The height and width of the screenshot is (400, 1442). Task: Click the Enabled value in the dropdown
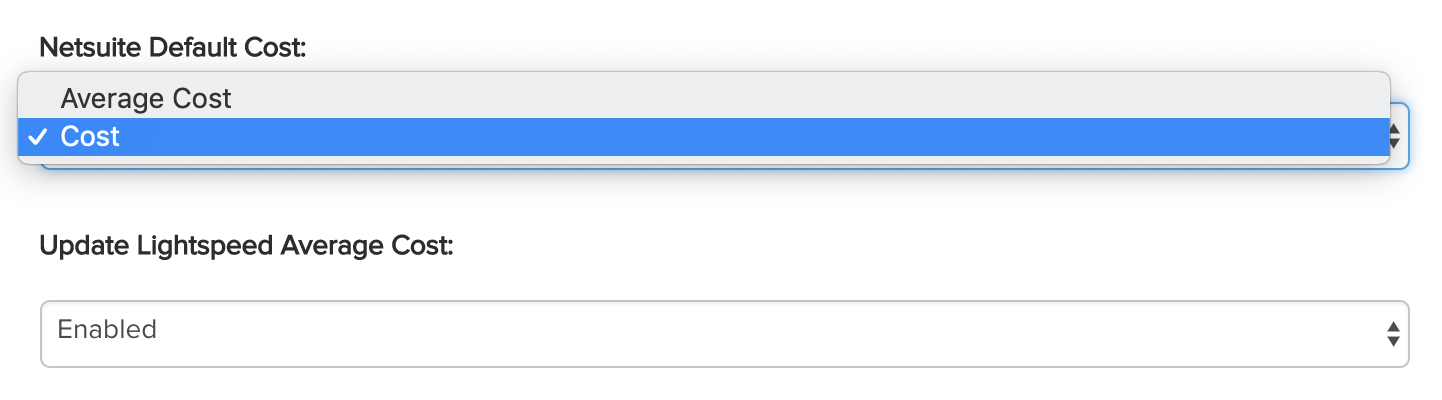point(107,329)
